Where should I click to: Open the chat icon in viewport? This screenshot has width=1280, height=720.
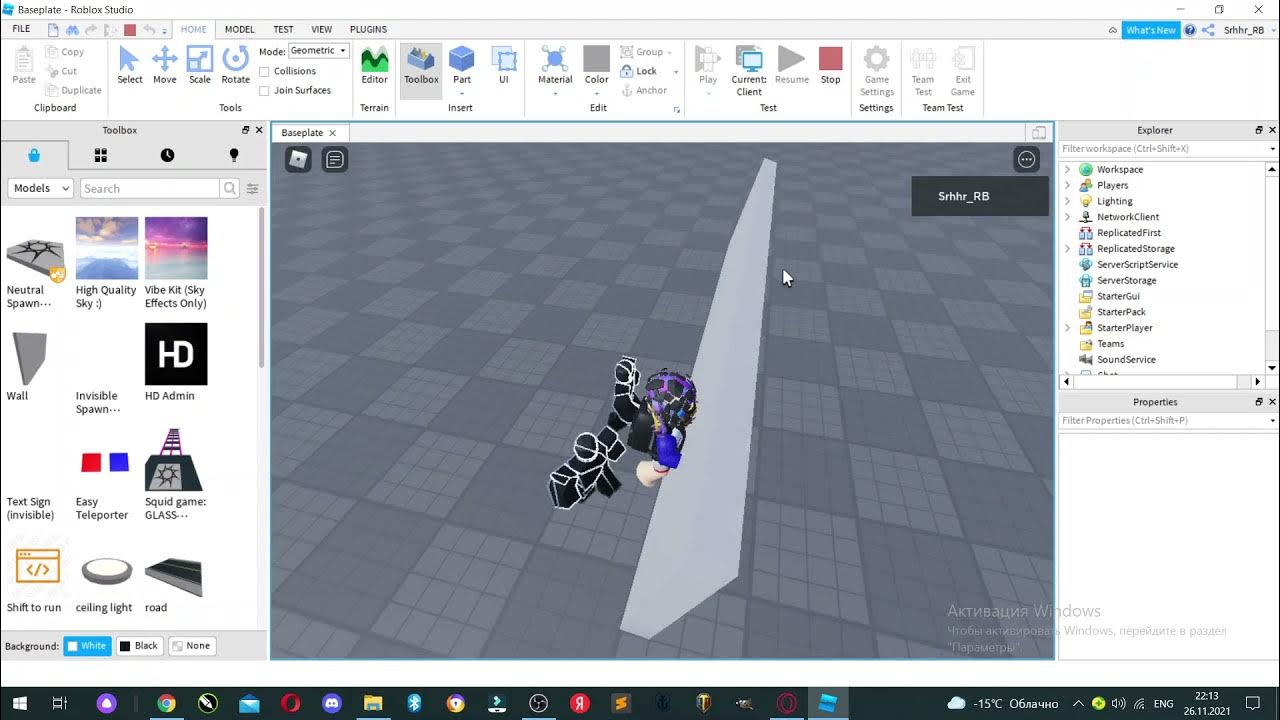[335, 158]
